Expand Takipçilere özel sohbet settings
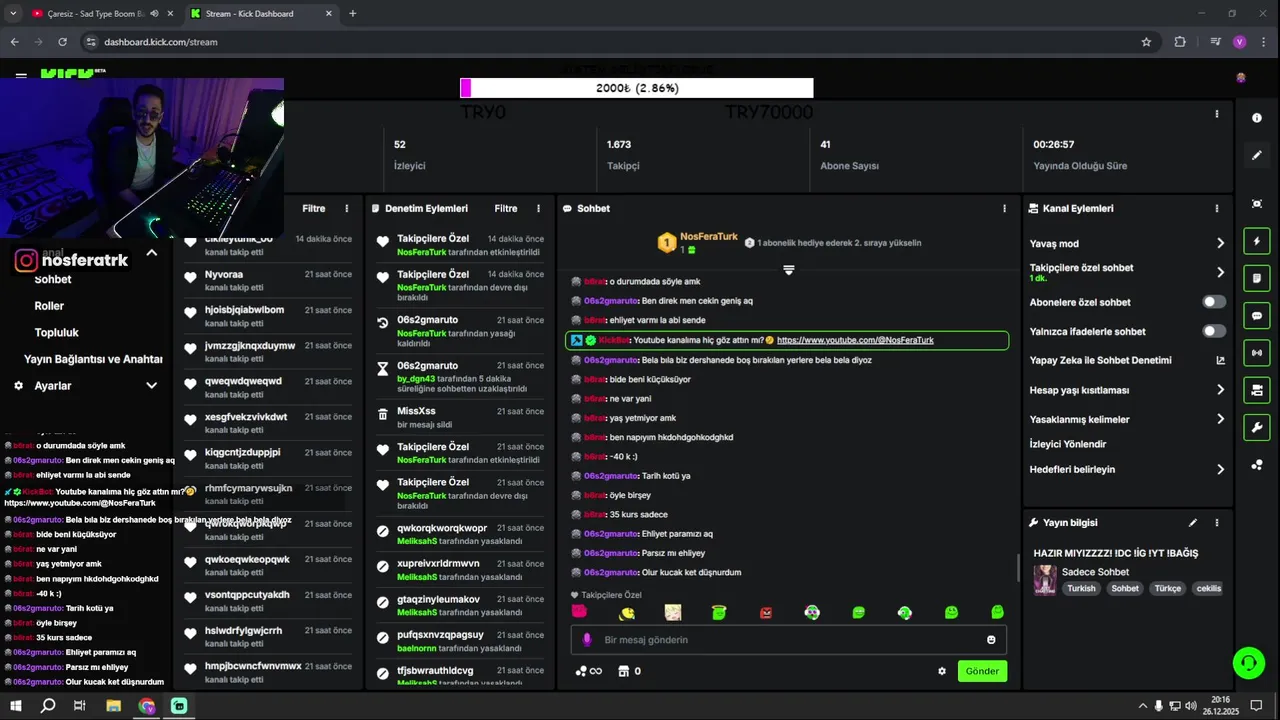The image size is (1280, 720). point(1220,272)
